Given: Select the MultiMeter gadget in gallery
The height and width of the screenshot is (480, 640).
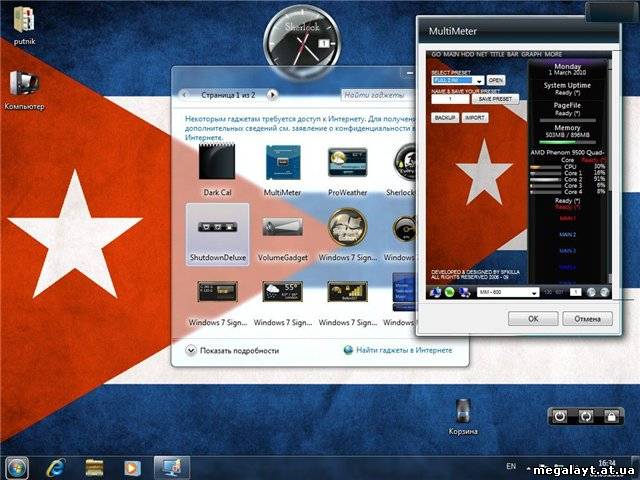Looking at the screenshot, I should coord(283,162).
